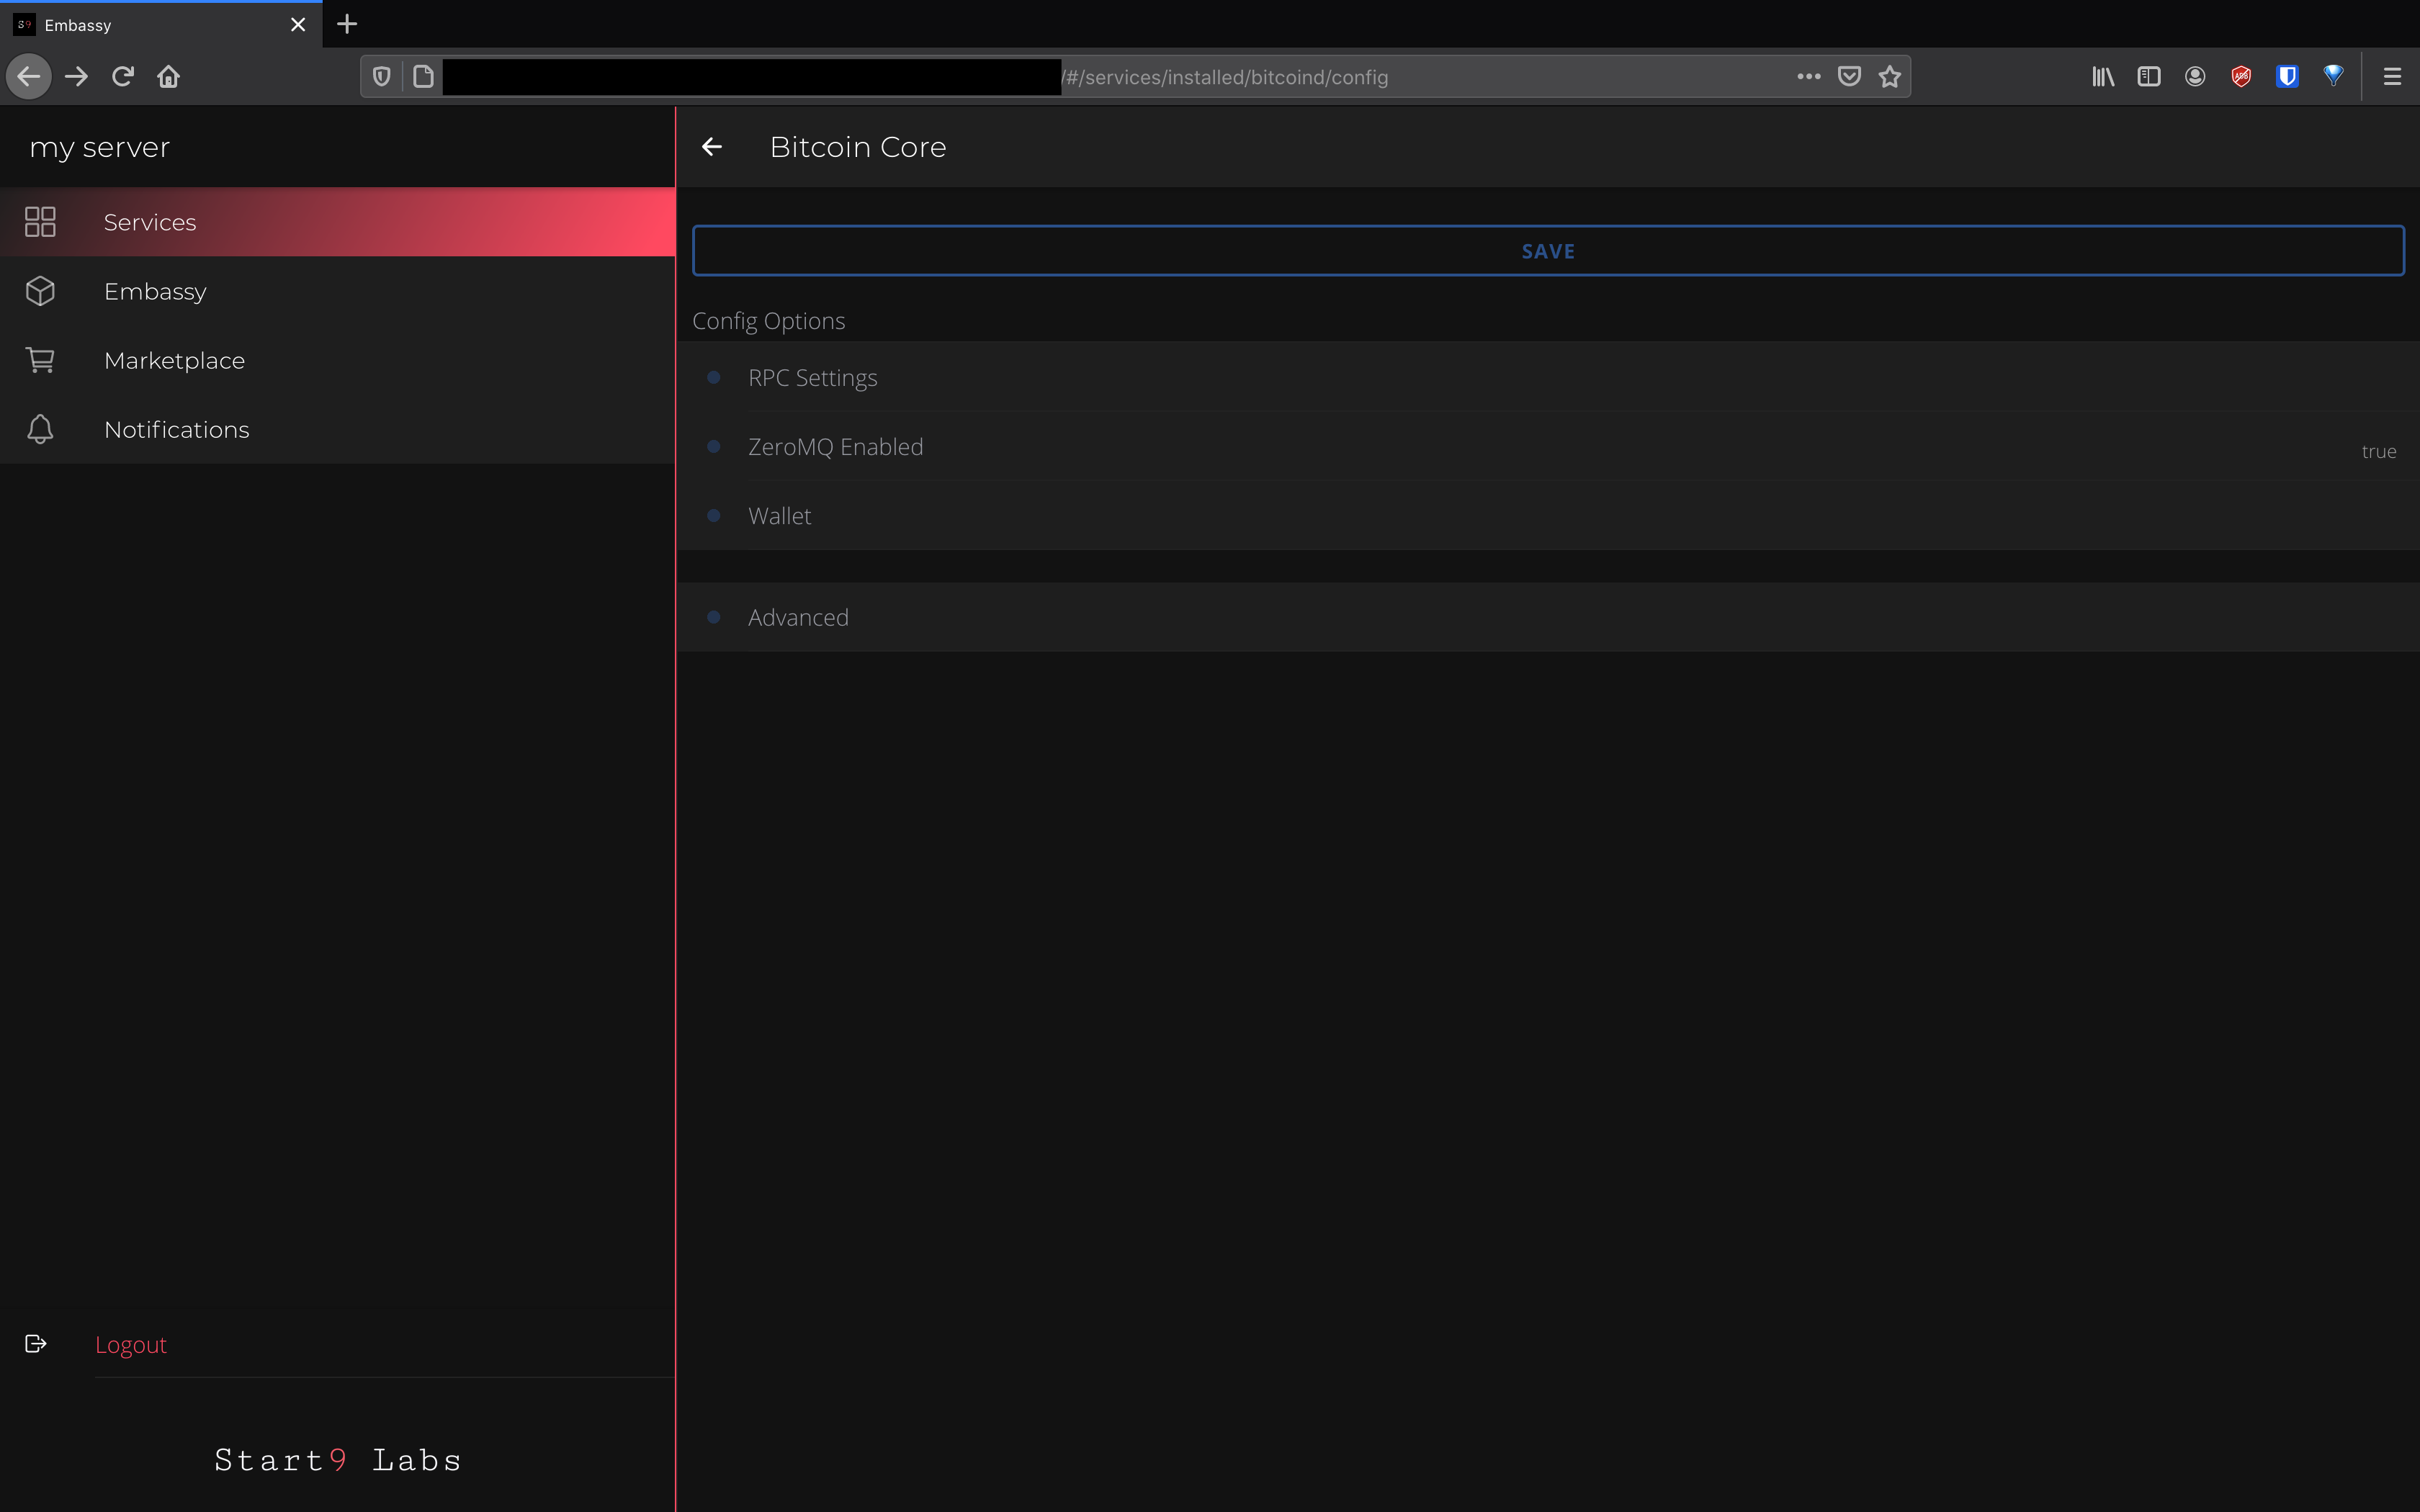This screenshot has width=2420, height=1512.
Task: Click the Bitwarden shield extension icon
Action: click(x=2287, y=77)
